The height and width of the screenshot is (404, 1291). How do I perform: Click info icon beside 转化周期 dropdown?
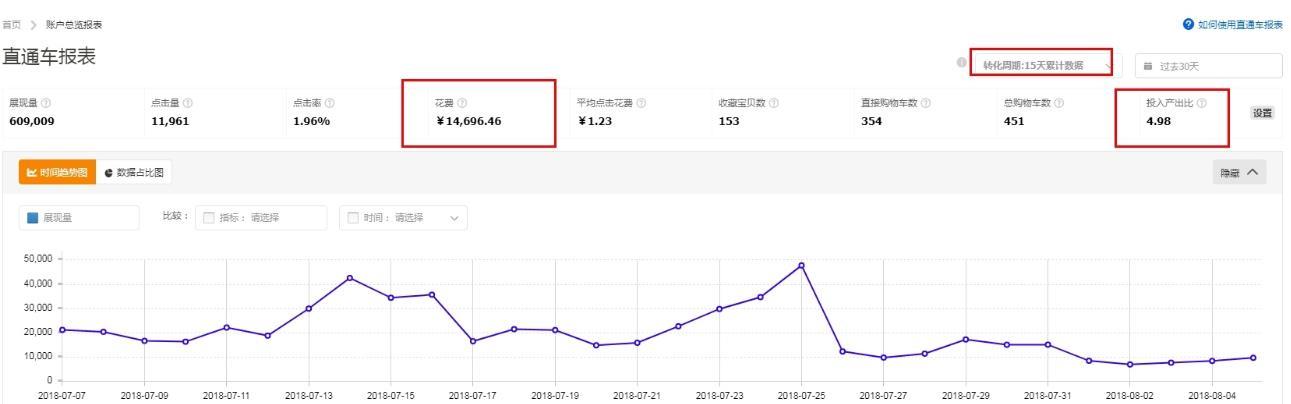pyautogui.click(x=962, y=63)
